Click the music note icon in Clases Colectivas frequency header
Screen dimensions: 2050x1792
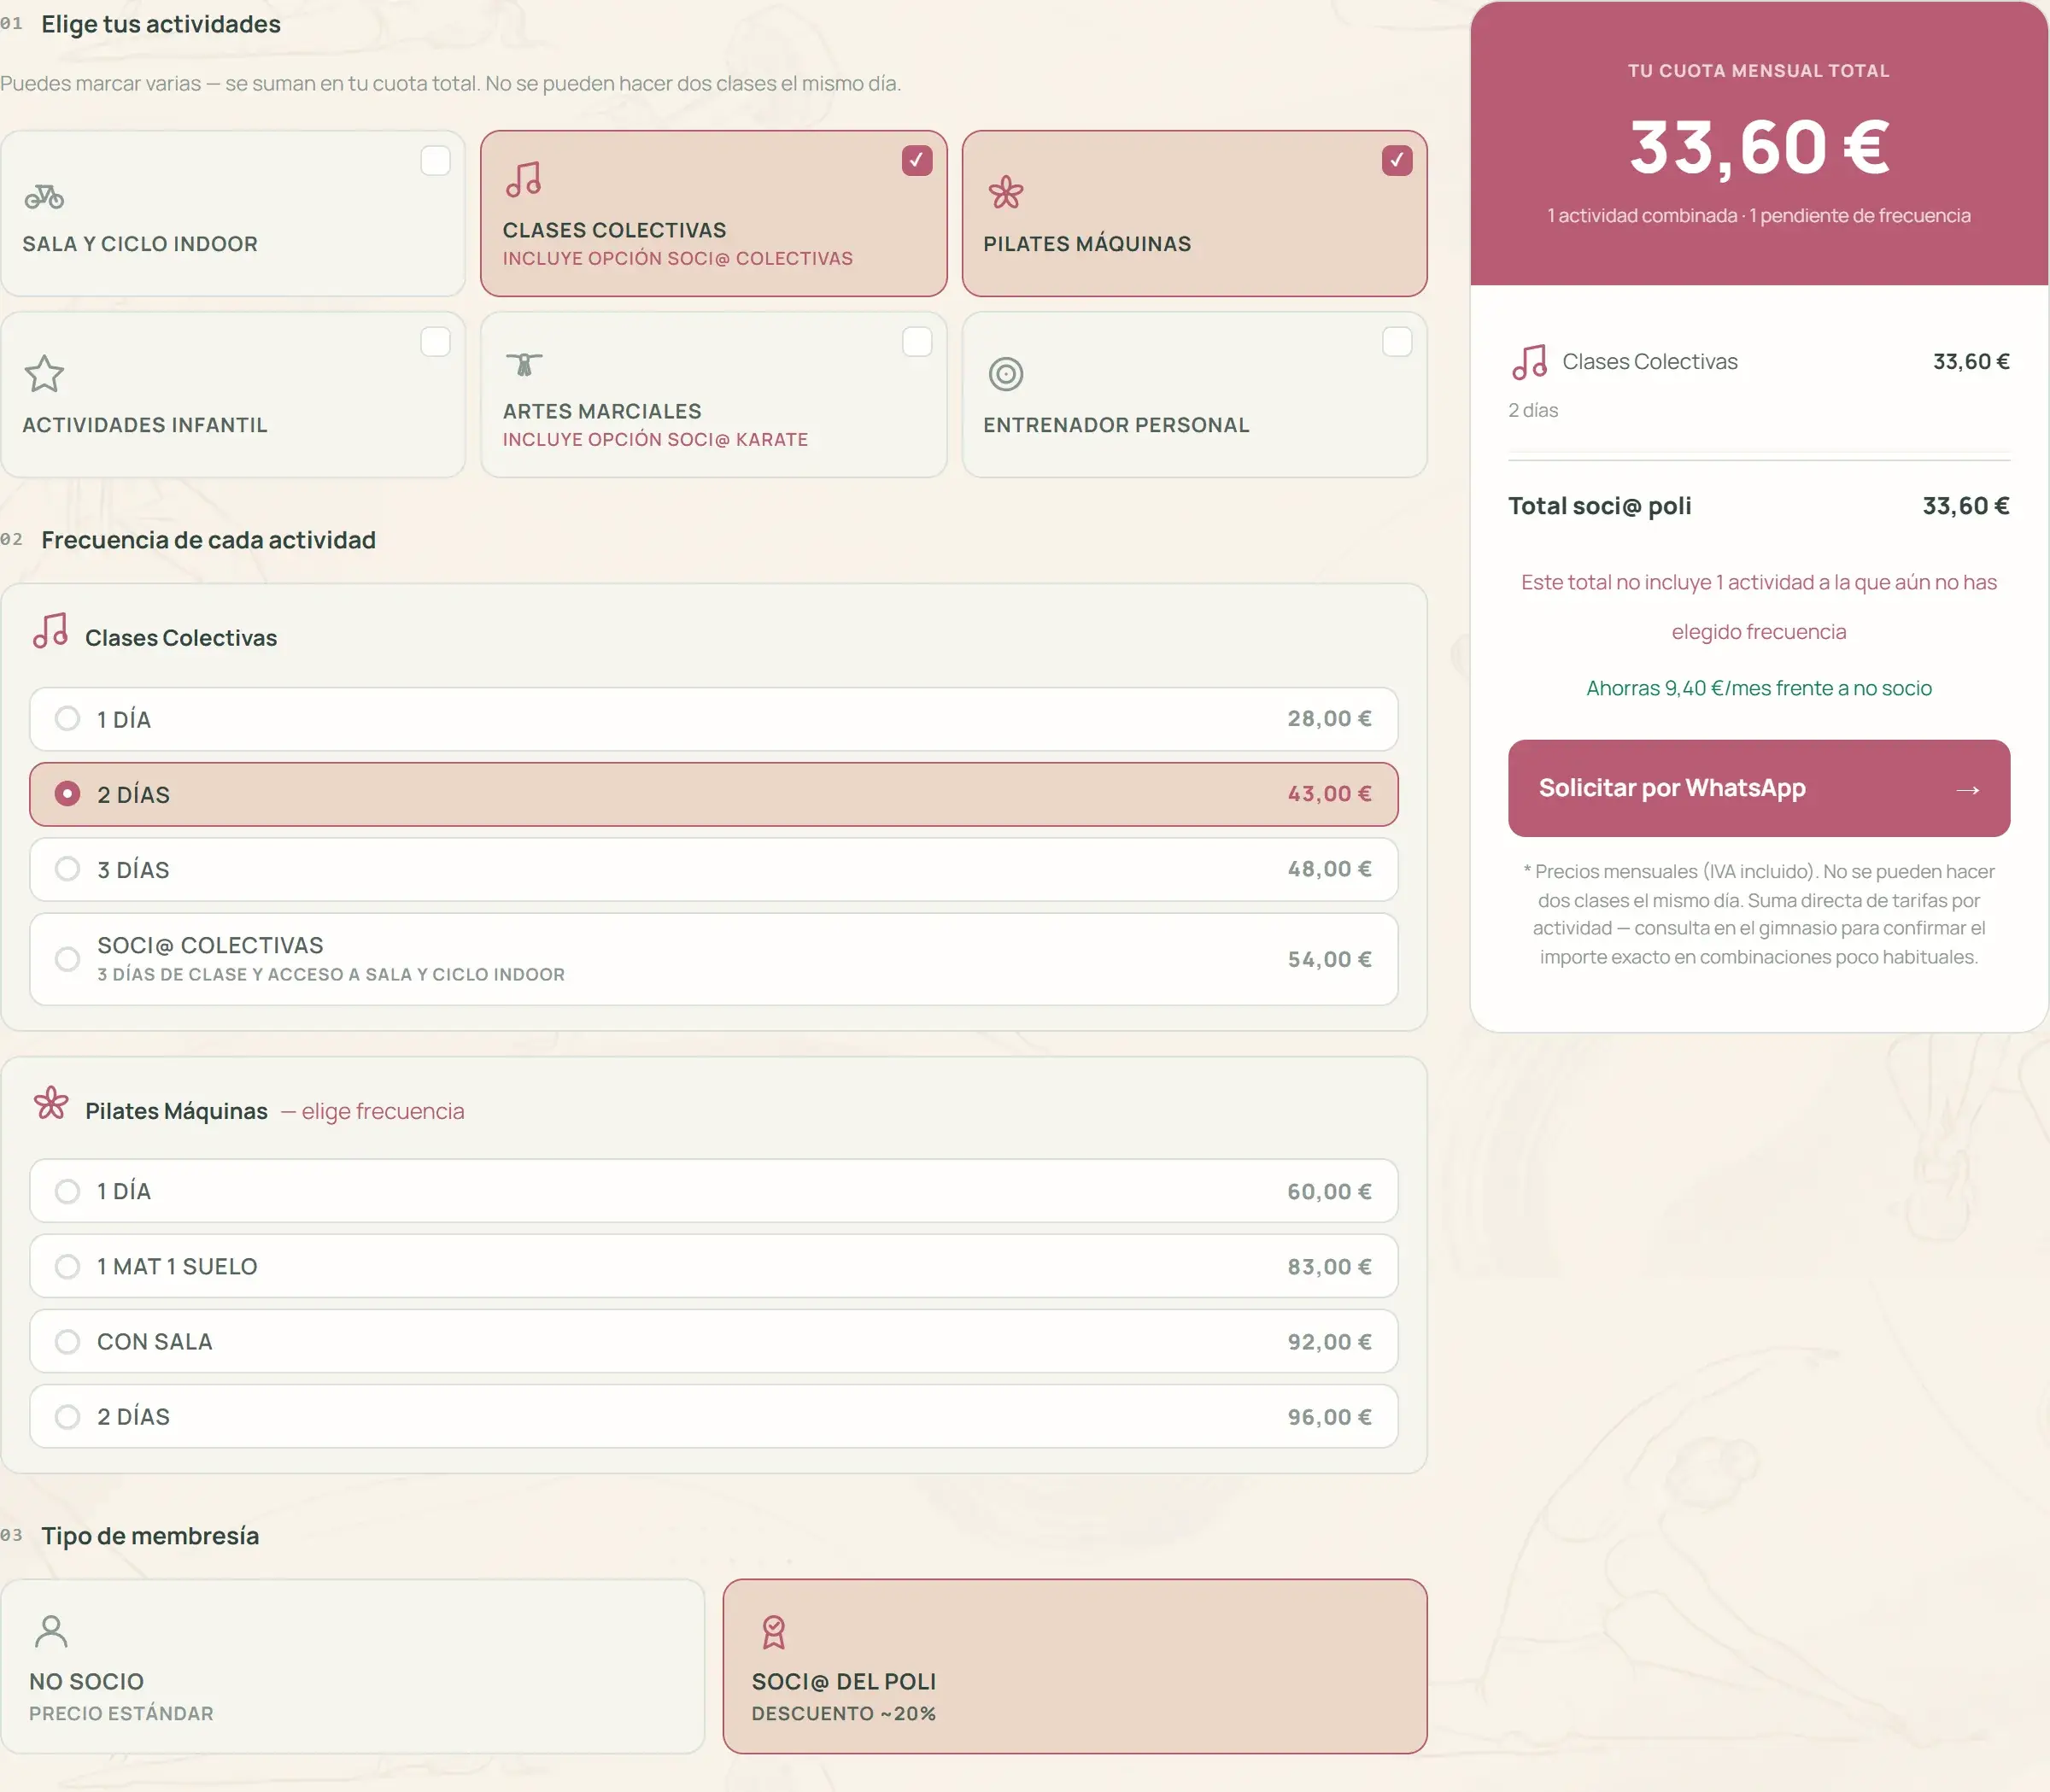pyautogui.click(x=50, y=631)
